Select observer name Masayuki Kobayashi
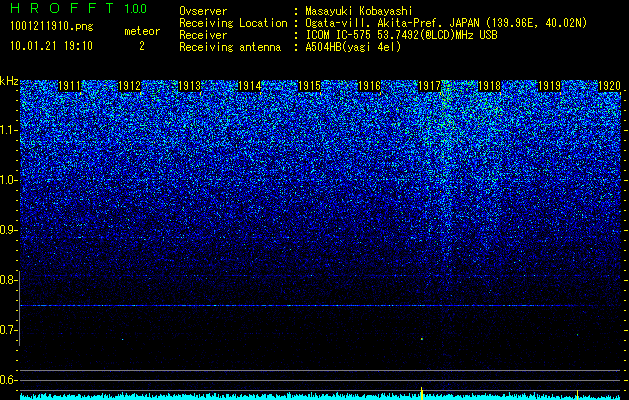The height and width of the screenshot is (400, 629). pyautogui.click(x=359, y=11)
